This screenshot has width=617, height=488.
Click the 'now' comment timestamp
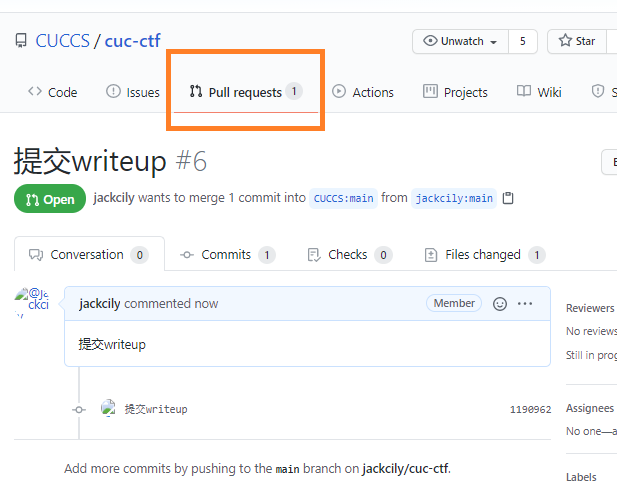pyautogui.click(x=206, y=303)
